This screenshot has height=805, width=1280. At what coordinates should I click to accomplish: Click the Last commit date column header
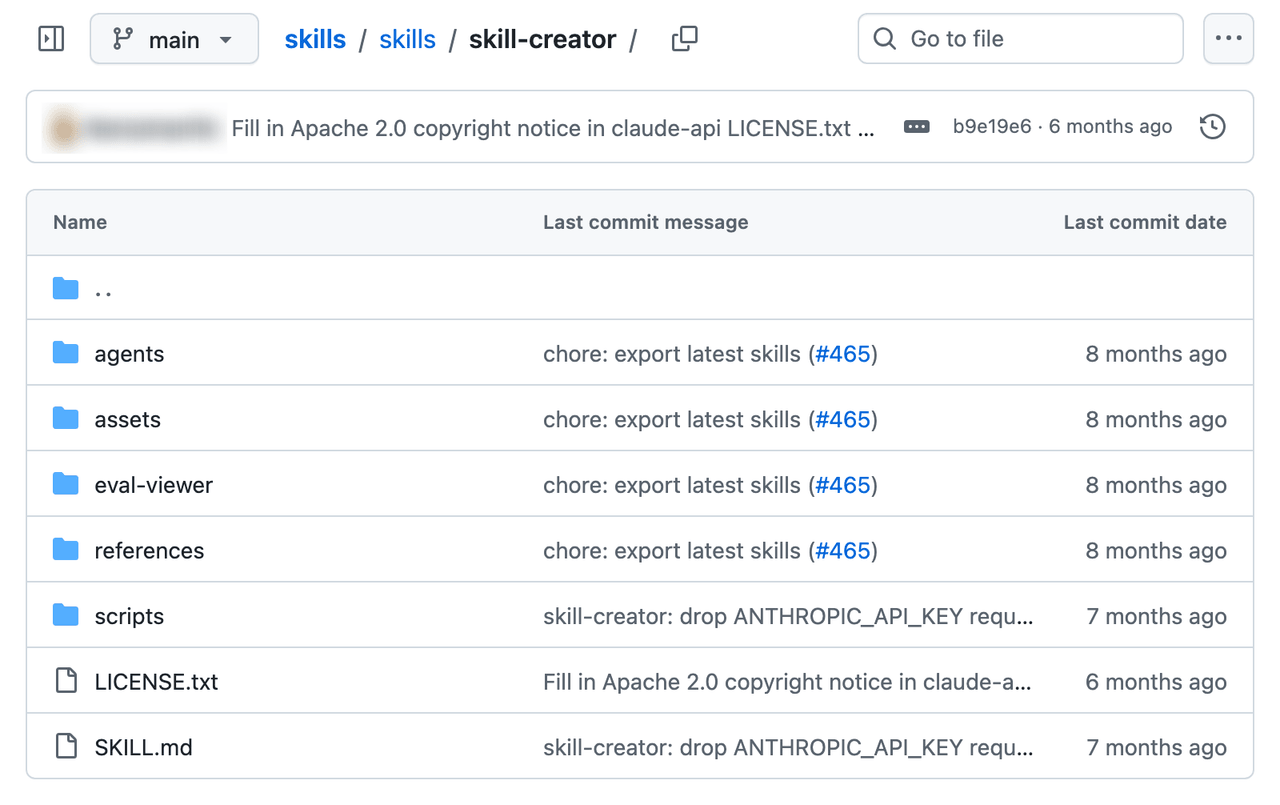point(1145,222)
